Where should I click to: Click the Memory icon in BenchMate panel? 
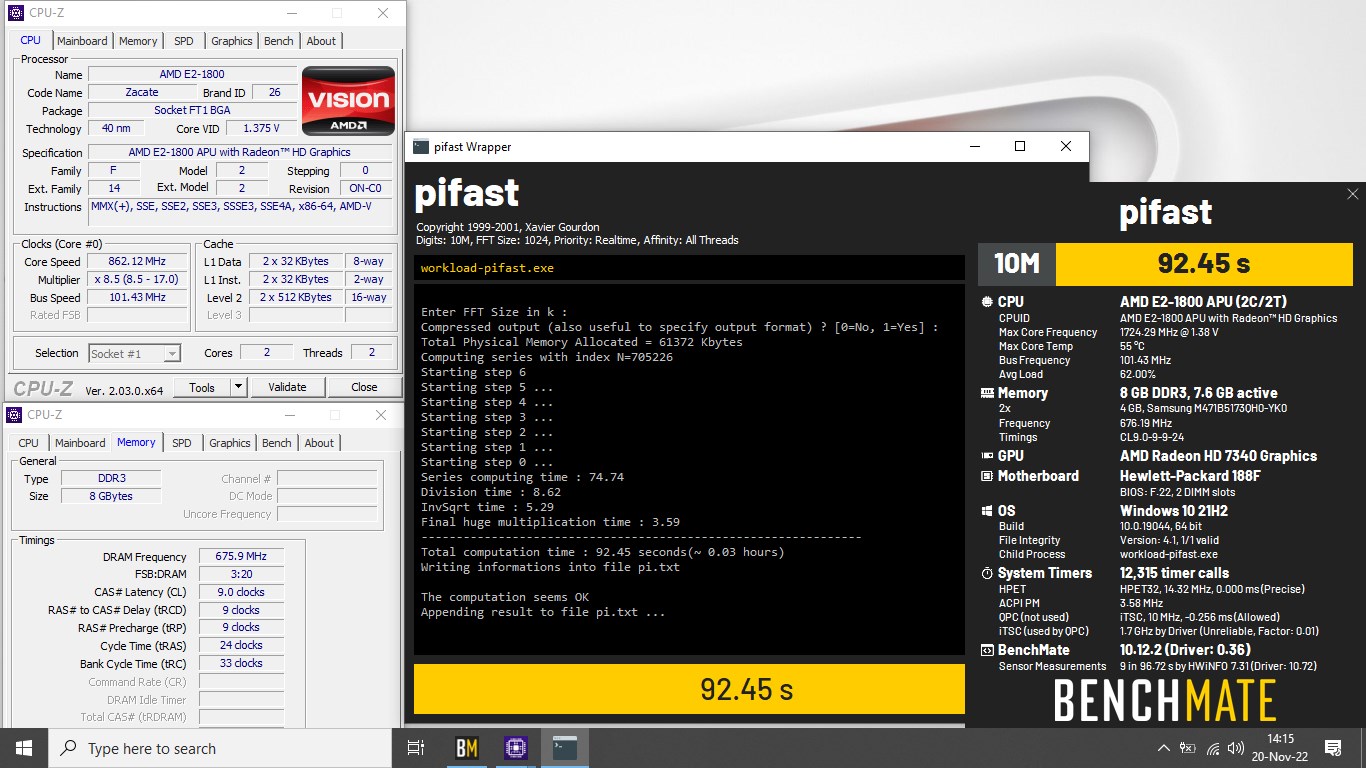coord(987,393)
